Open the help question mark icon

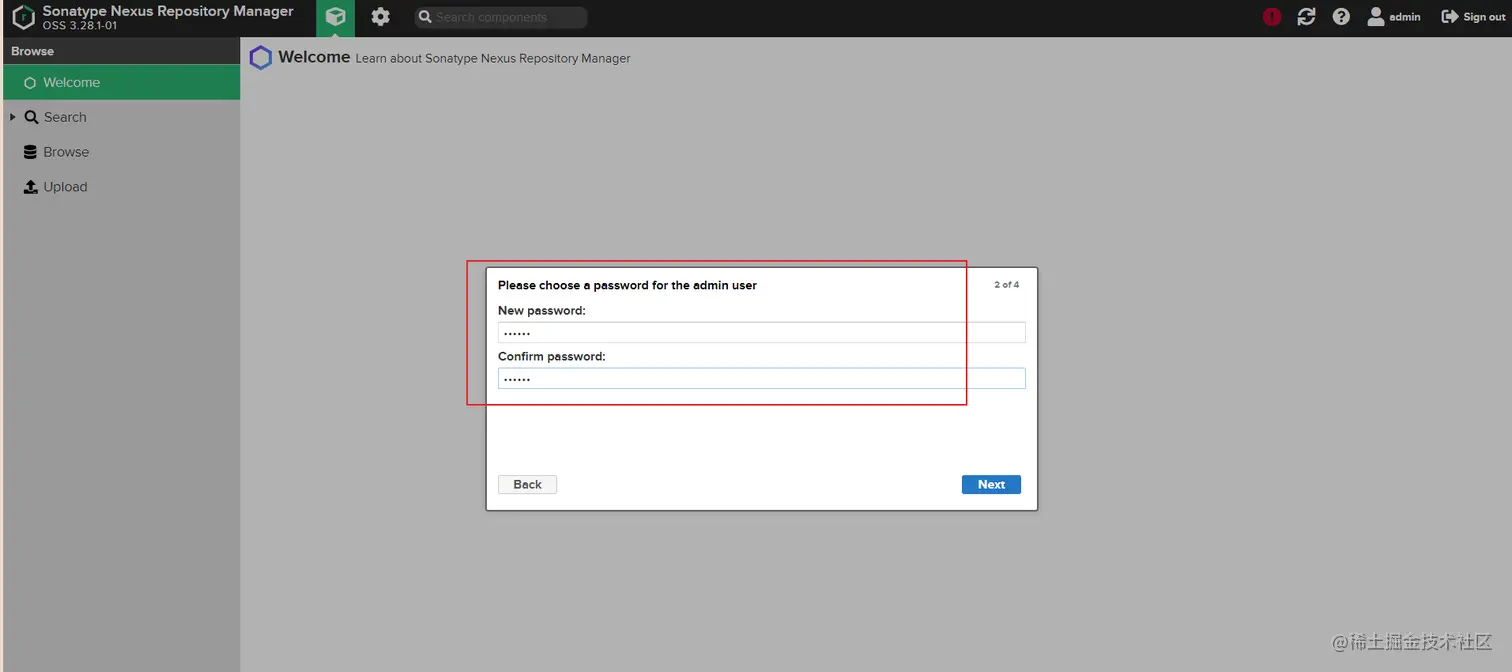pyautogui.click(x=1341, y=17)
